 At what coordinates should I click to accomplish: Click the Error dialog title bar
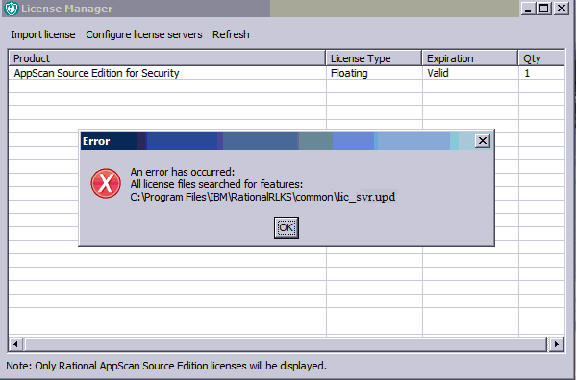(278, 141)
